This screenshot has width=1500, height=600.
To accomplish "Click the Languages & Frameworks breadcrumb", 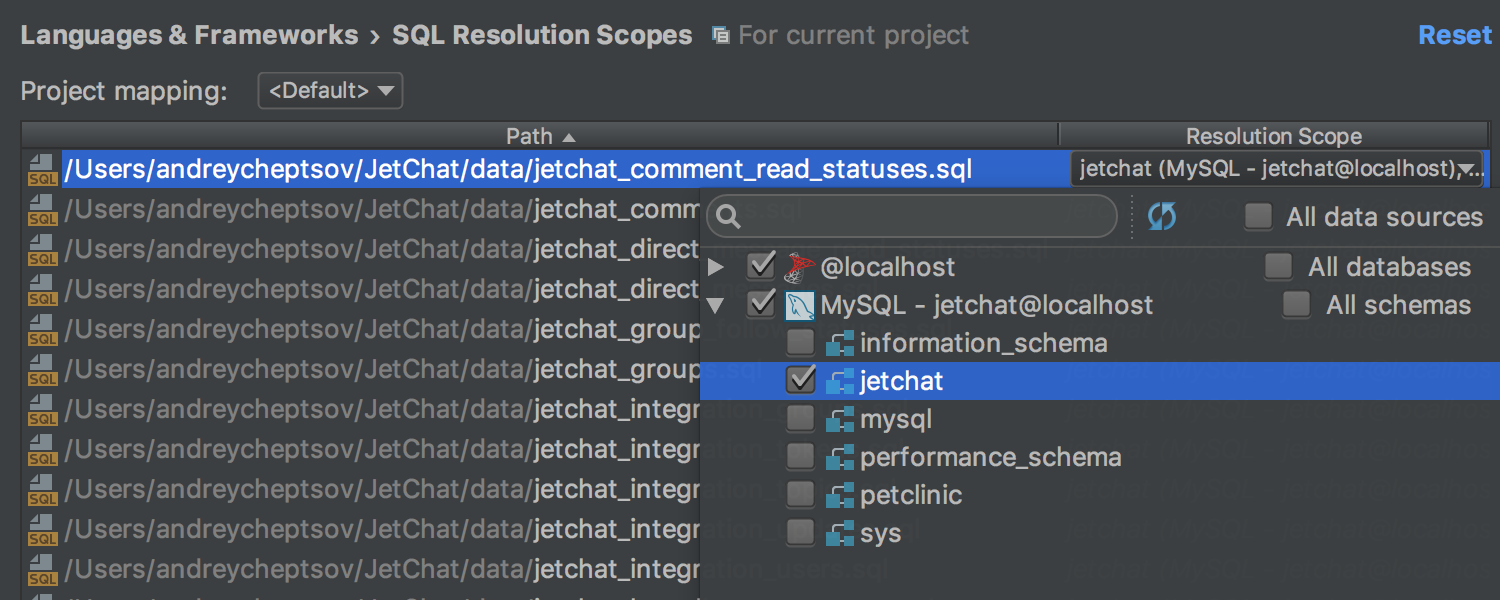I will click(x=189, y=35).
